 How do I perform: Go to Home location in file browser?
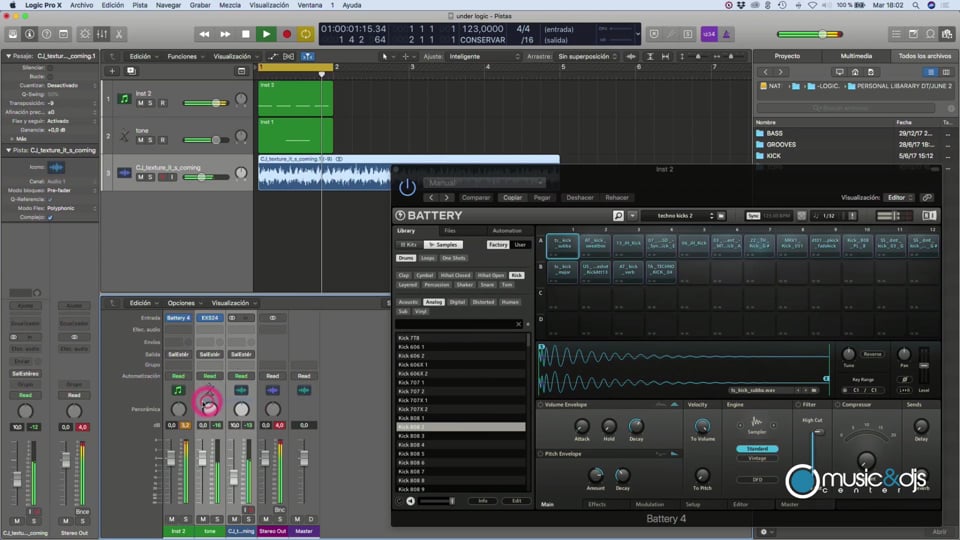(x=855, y=72)
